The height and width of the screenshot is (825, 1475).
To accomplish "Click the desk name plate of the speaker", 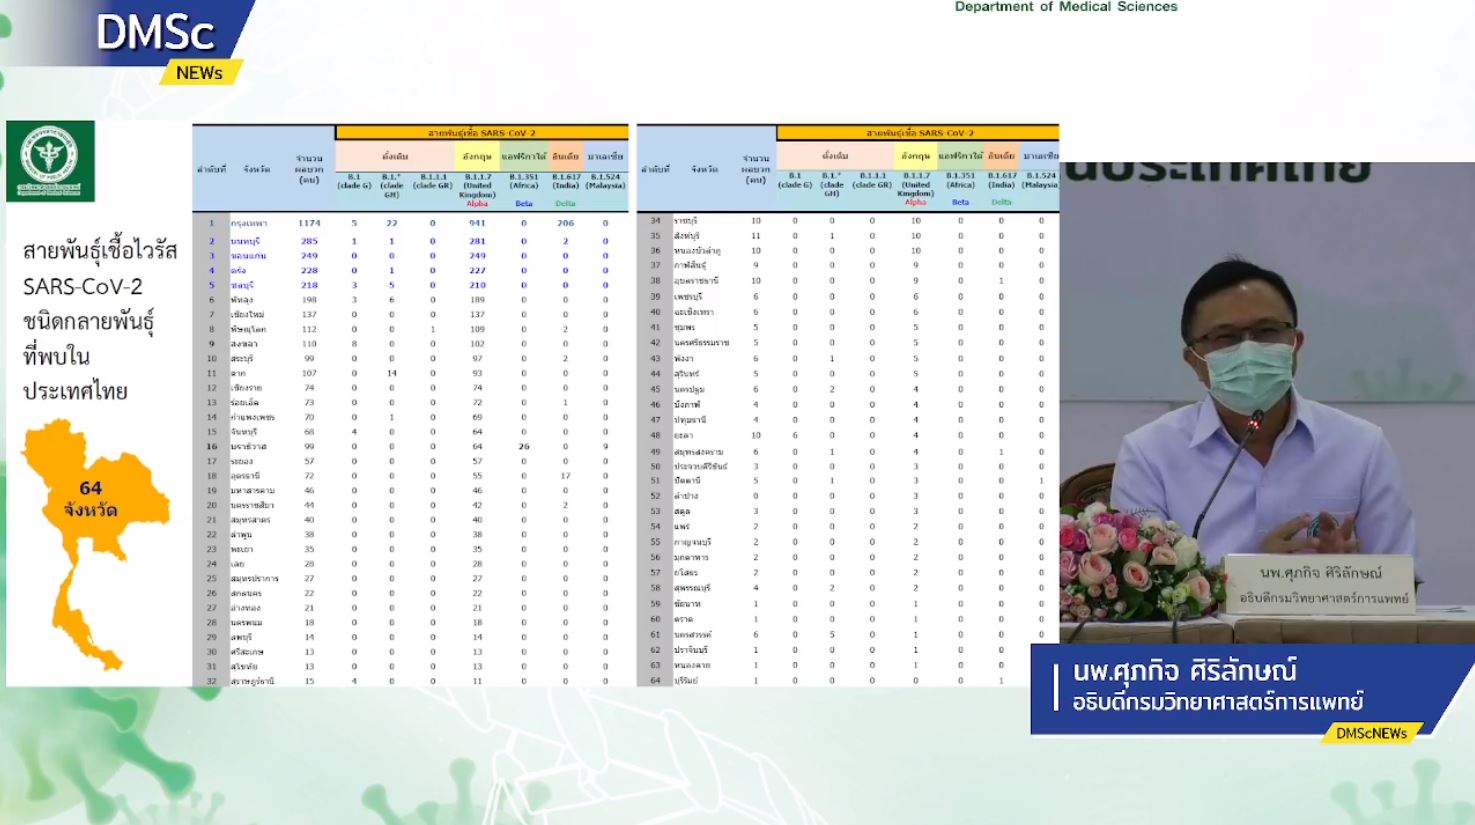I will click(1319, 584).
